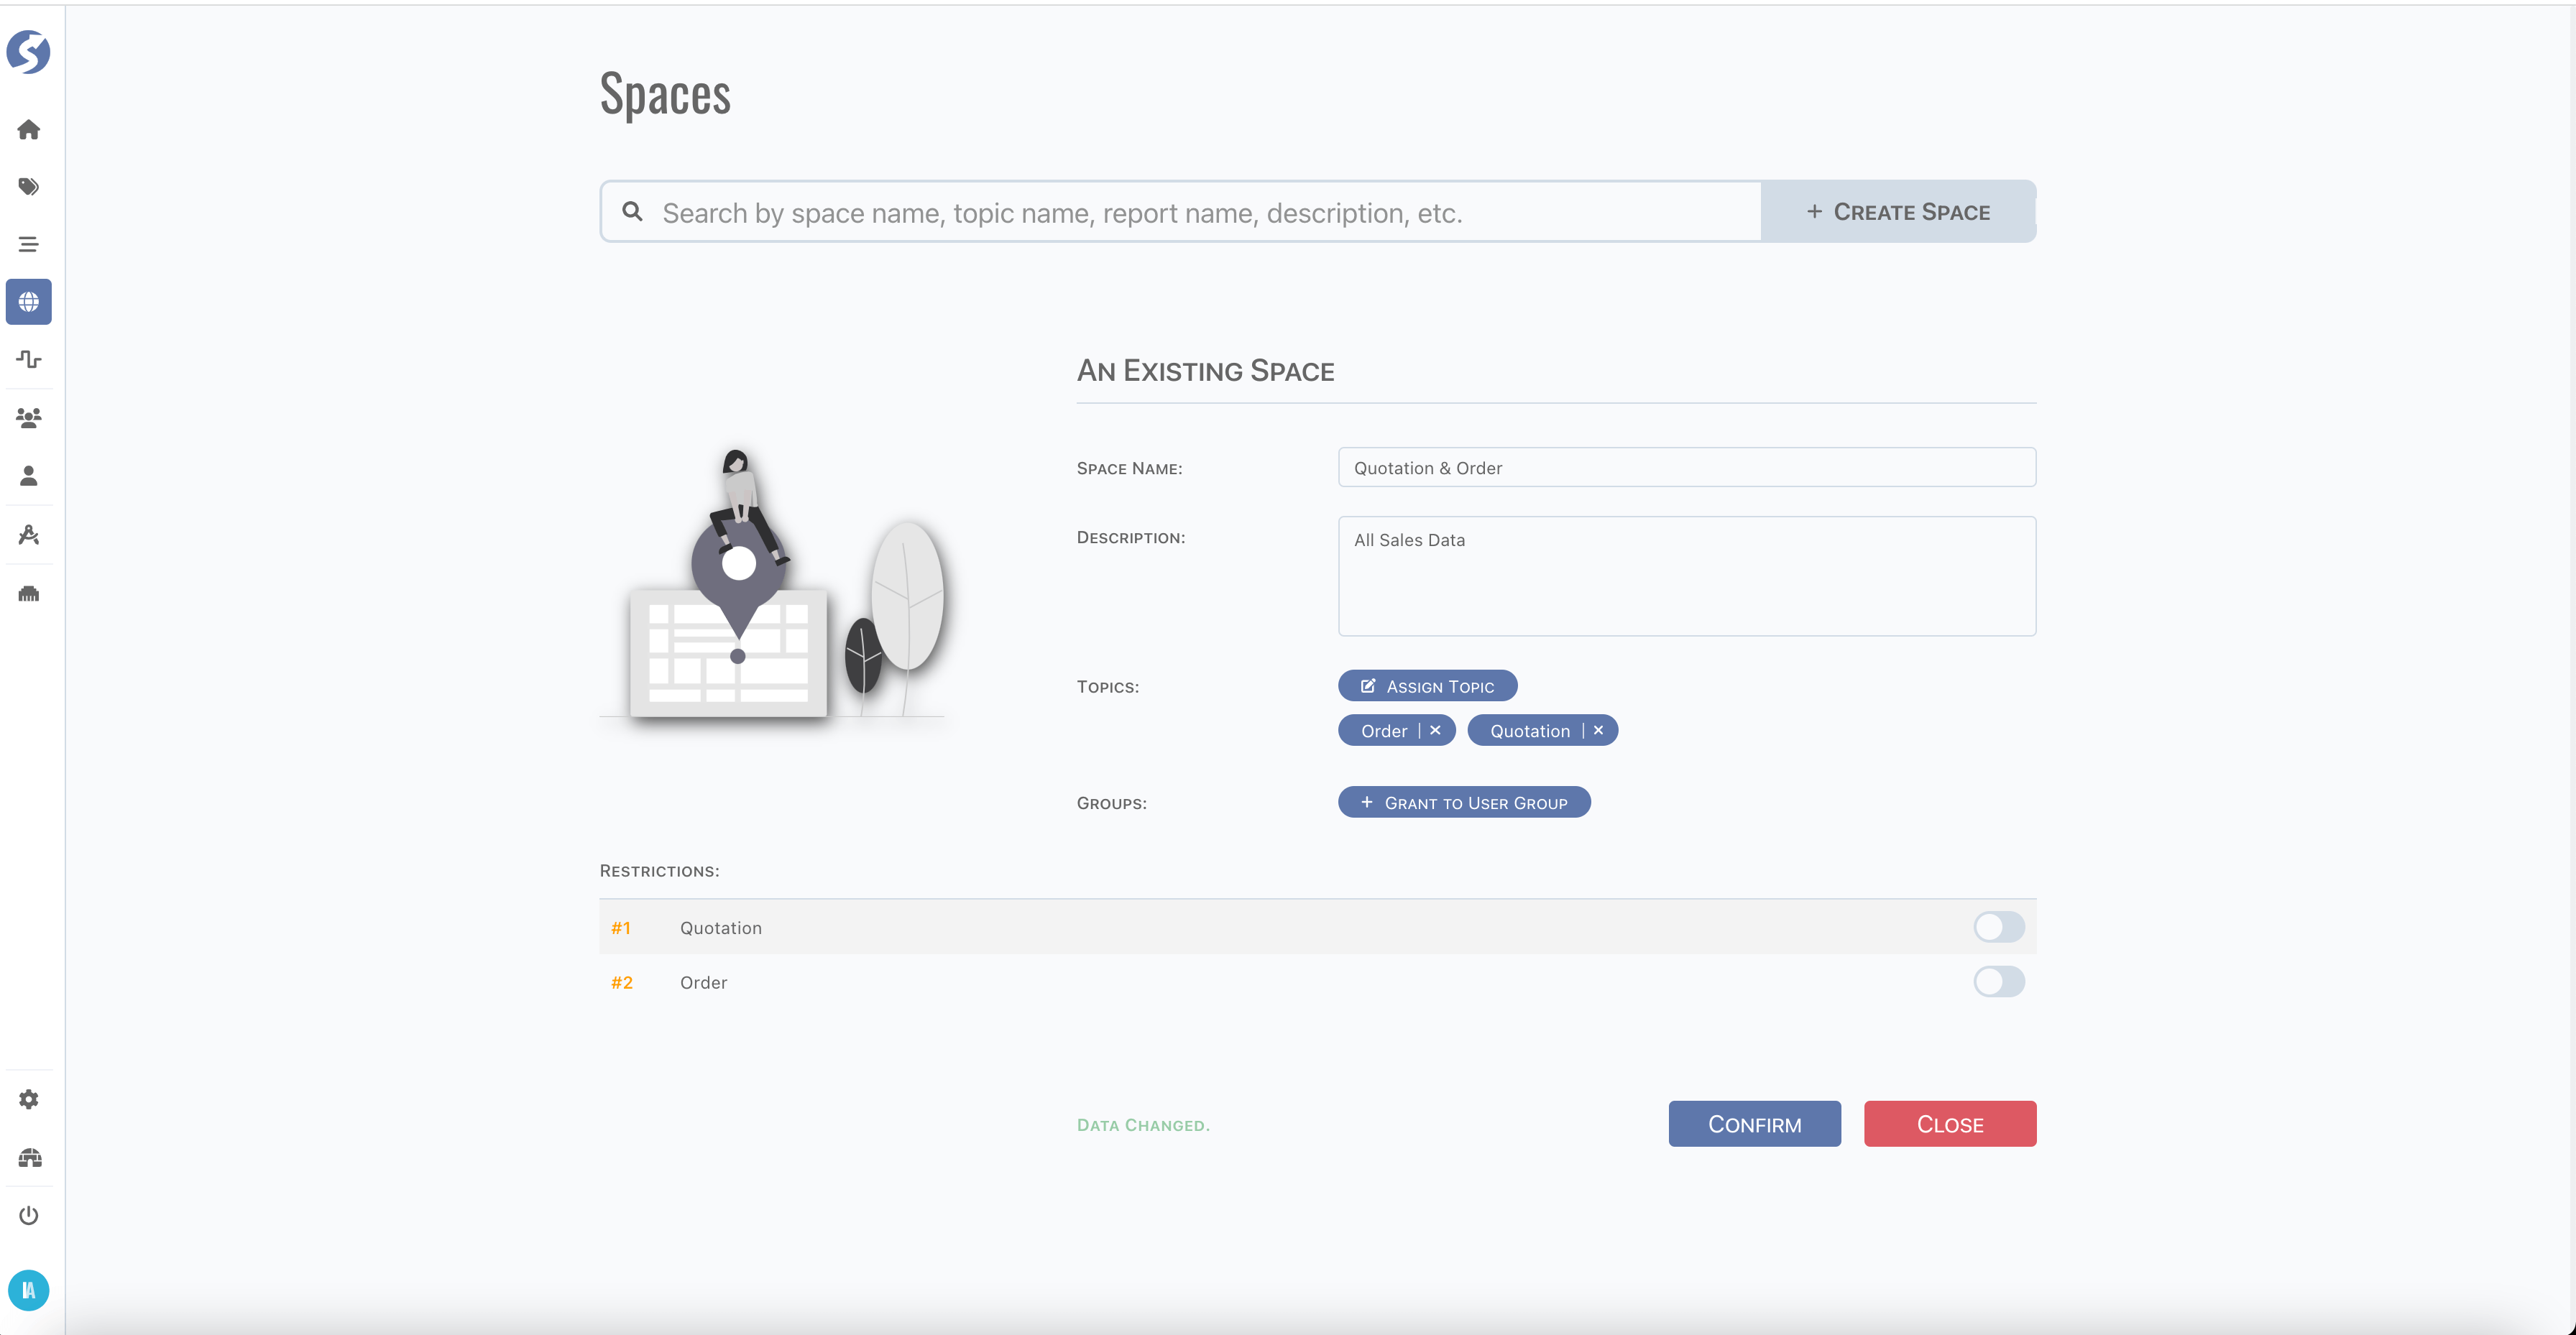Click the single user sidebar icon
The width and height of the screenshot is (2576, 1335).
coord(28,476)
